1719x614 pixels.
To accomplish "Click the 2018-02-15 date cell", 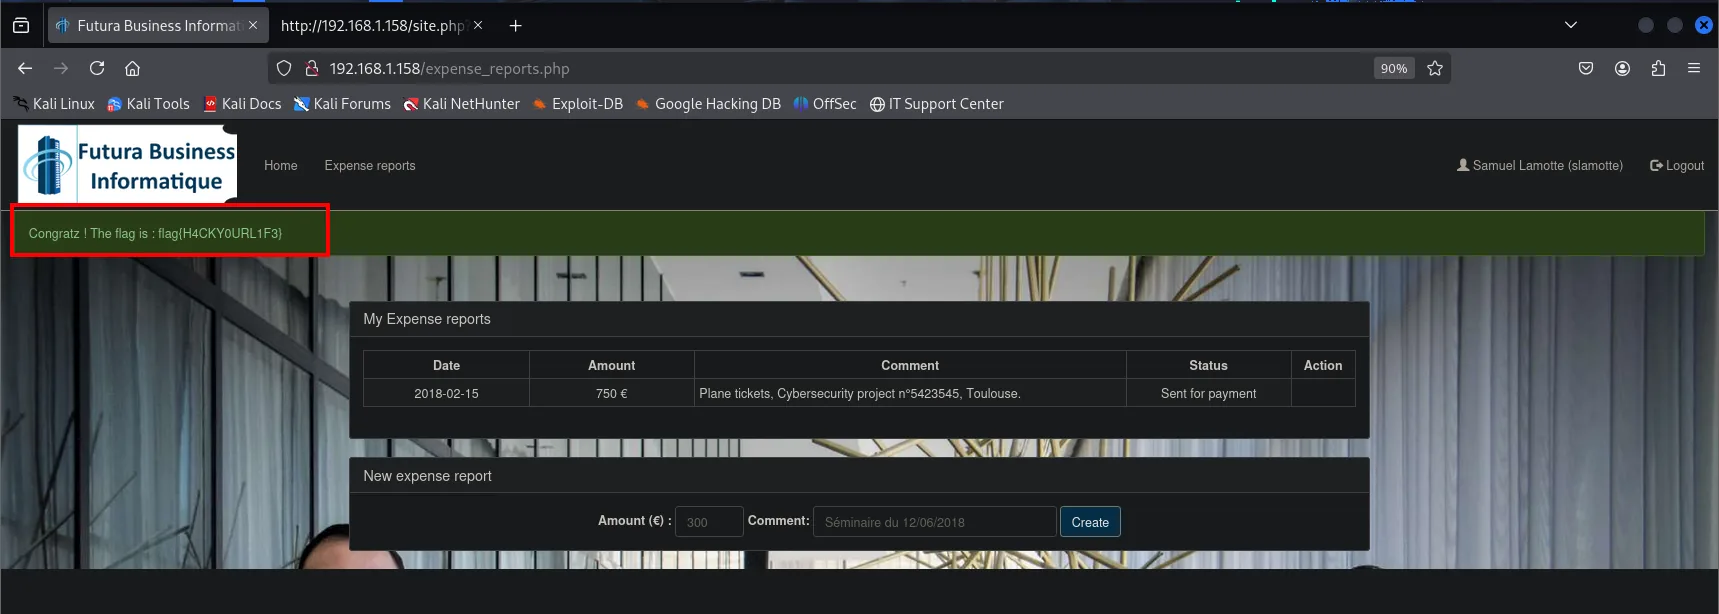I will click(x=446, y=394).
